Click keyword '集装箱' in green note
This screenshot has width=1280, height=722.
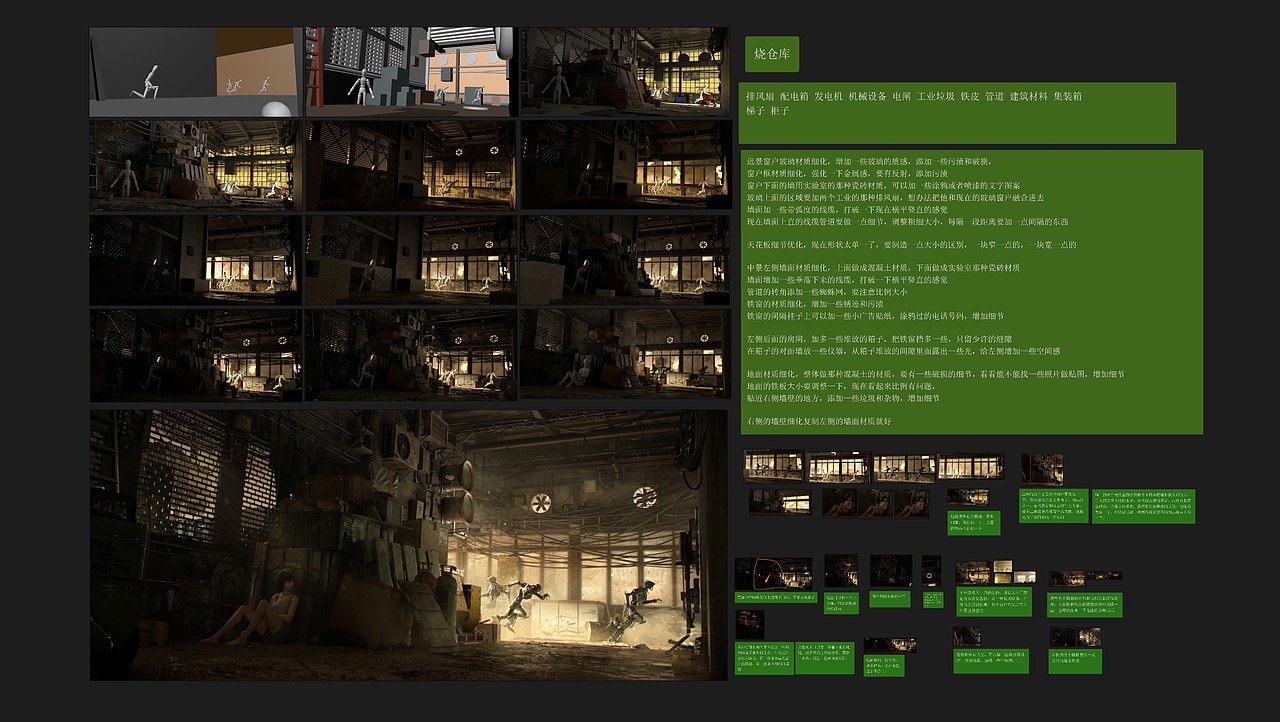click(1068, 97)
